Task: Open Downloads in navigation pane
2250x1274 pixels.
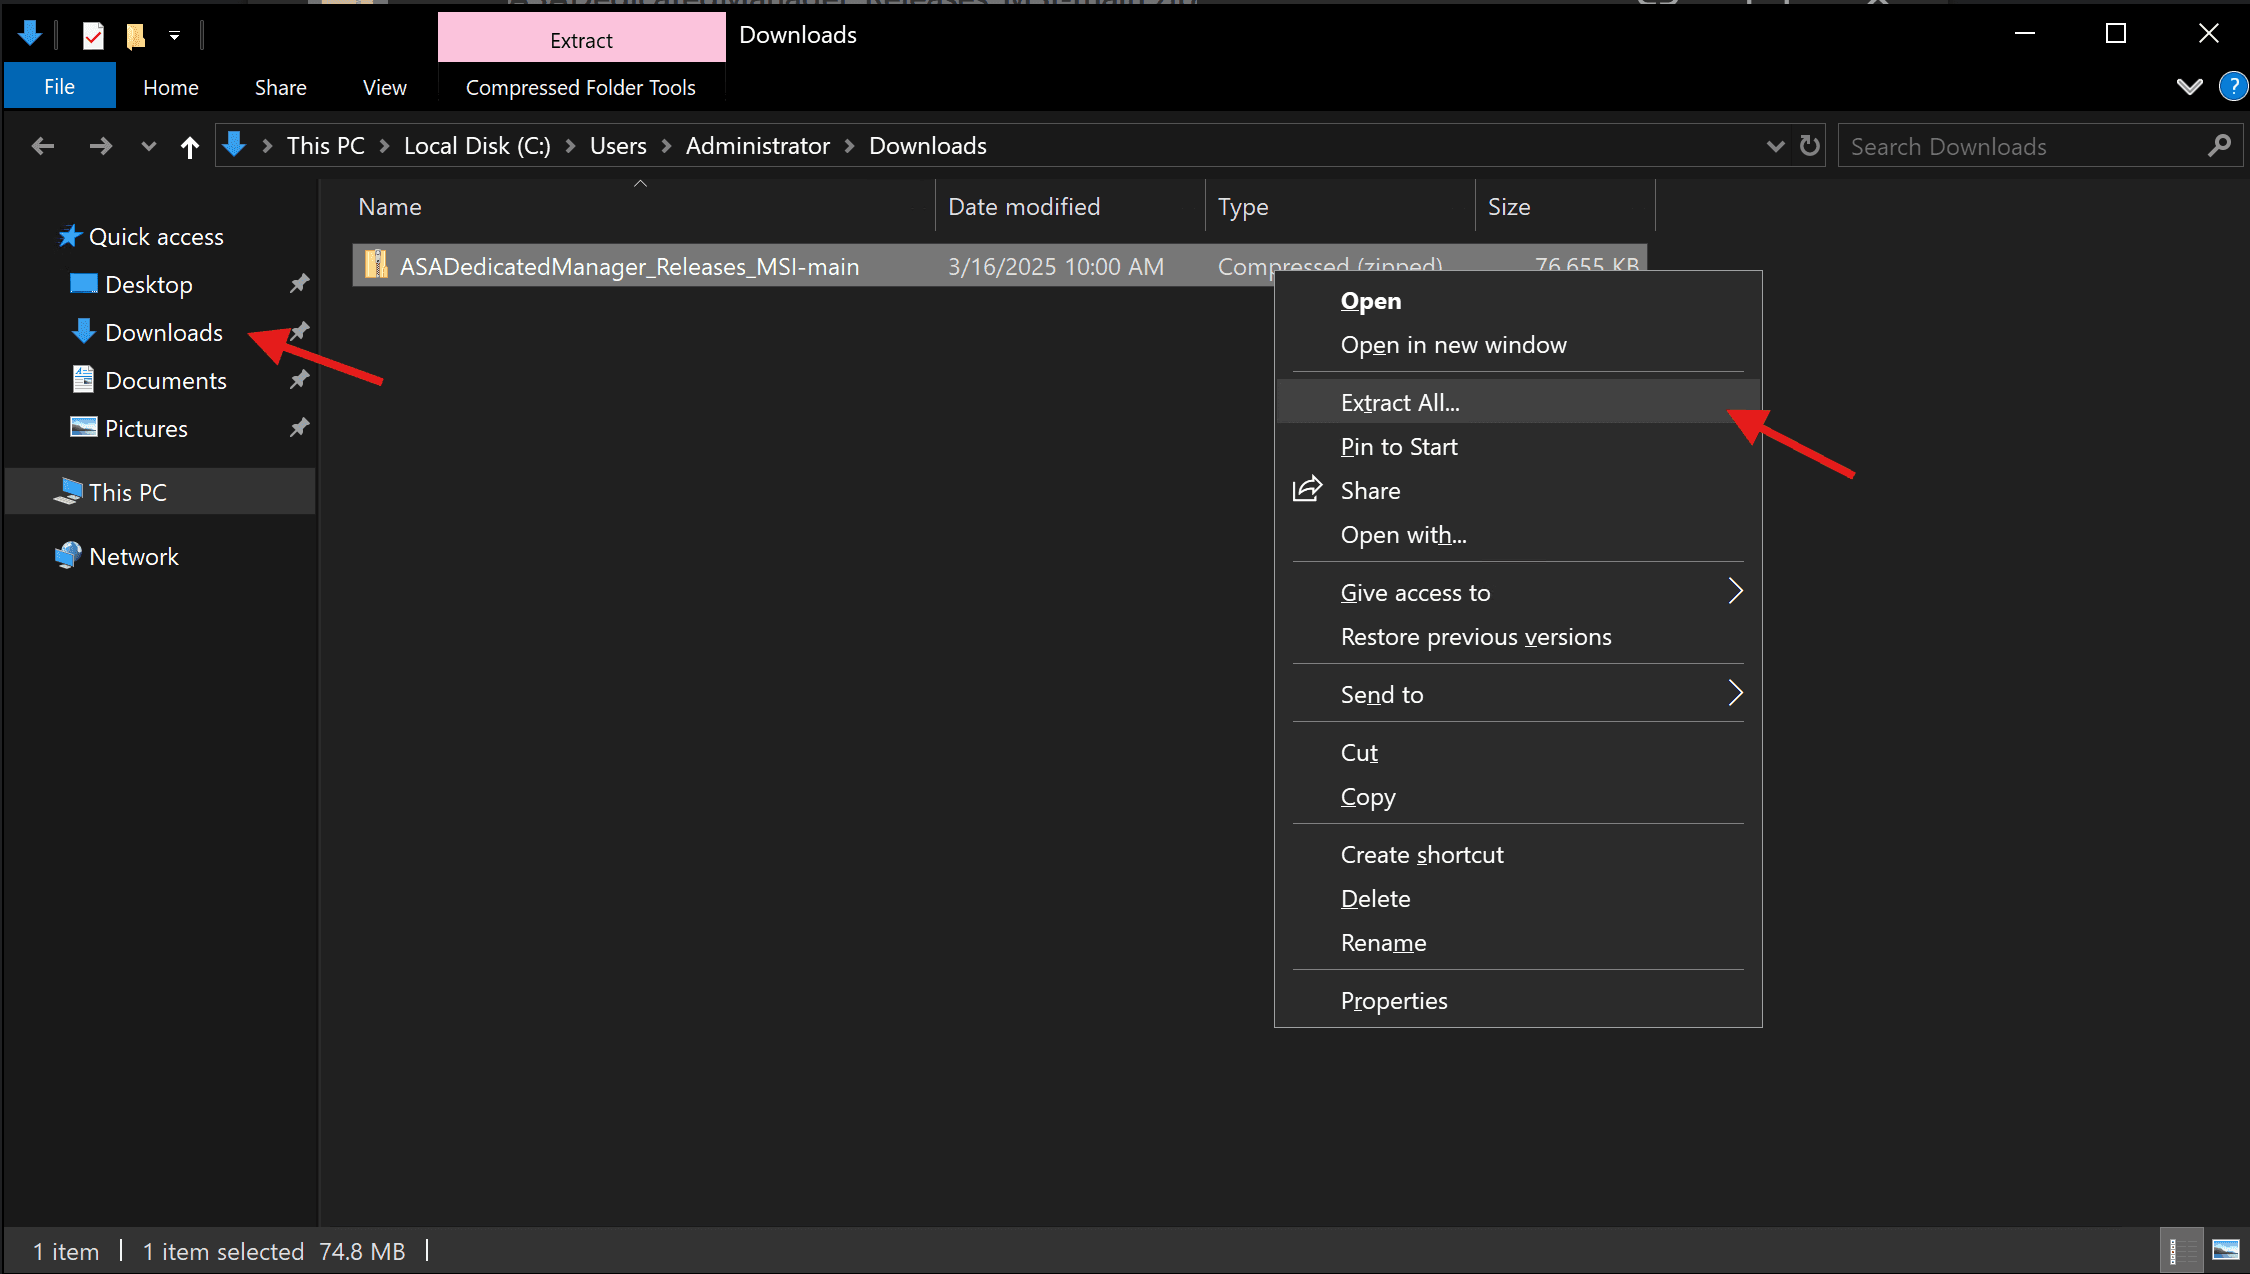Action: [x=163, y=332]
